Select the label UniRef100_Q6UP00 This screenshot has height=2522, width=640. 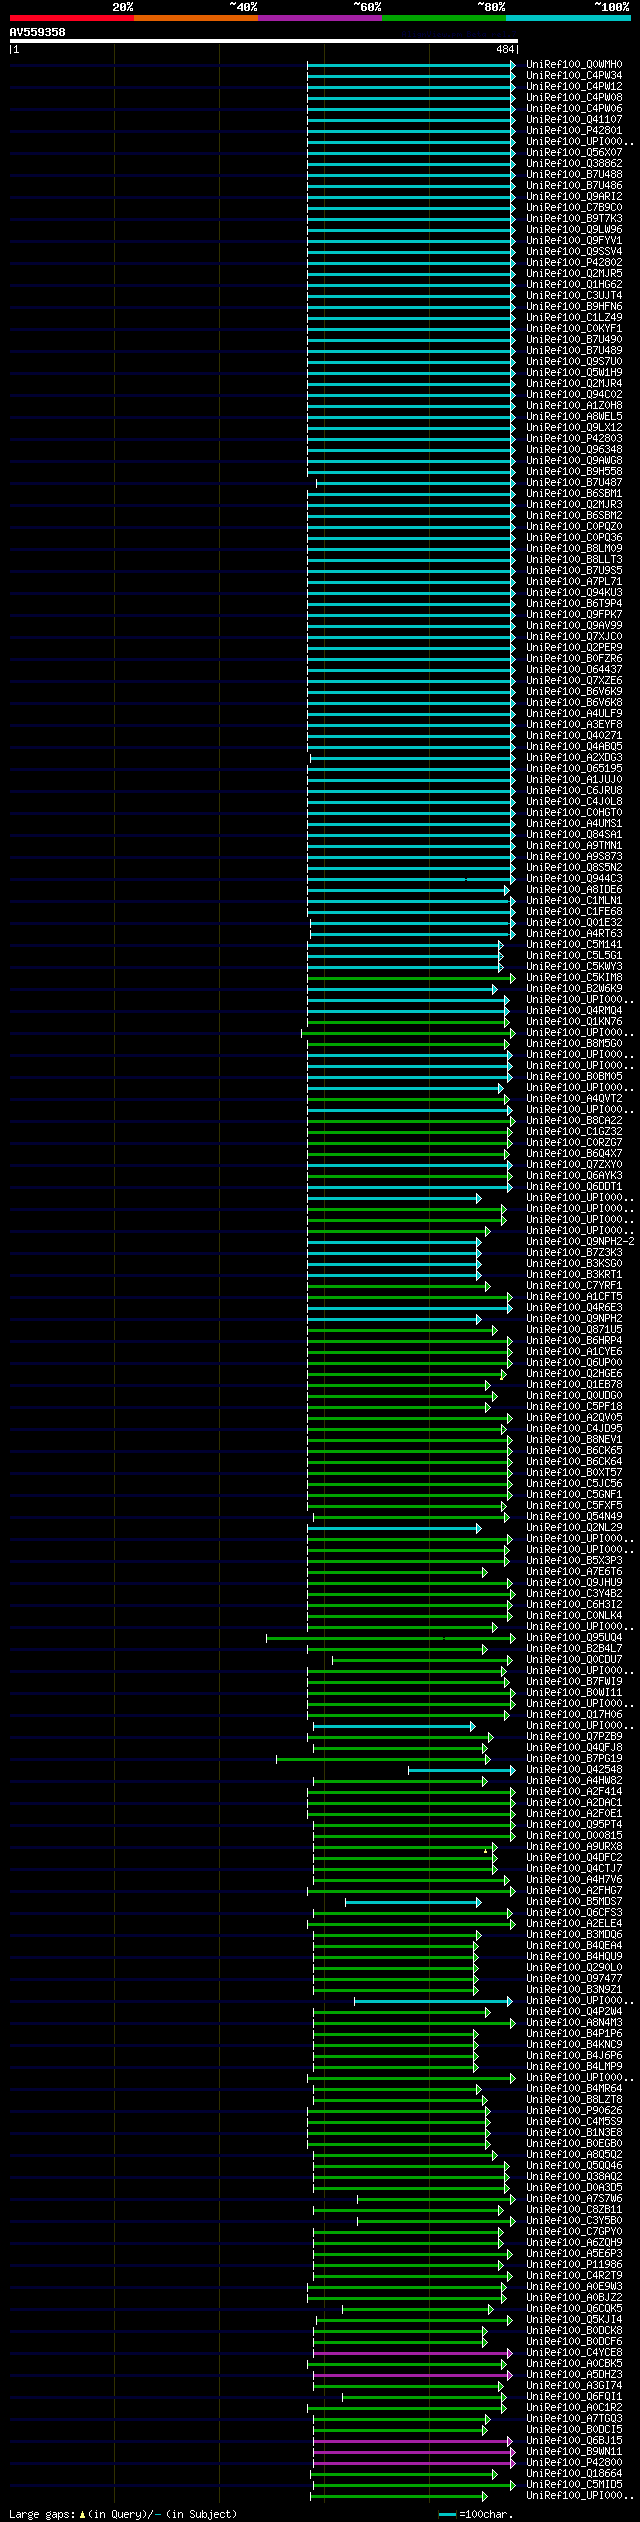[574, 1362]
